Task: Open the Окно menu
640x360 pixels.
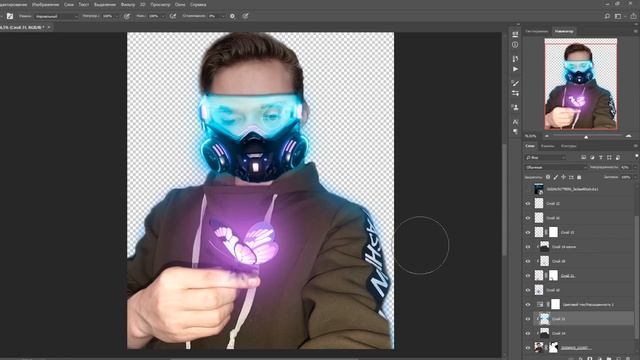Action: click(x=180, y=4)
